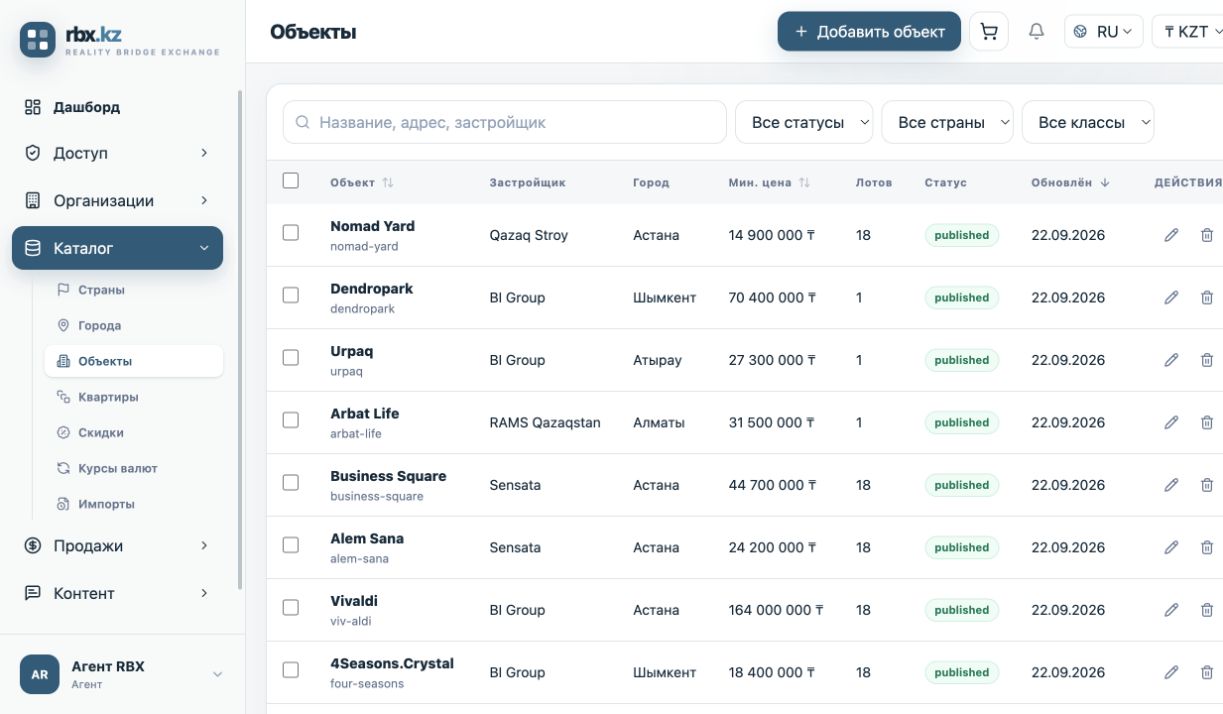Delete 4Seasons.Crystal trash icon
This screenshot has width=1223, height=714.
coord(1207,672)
